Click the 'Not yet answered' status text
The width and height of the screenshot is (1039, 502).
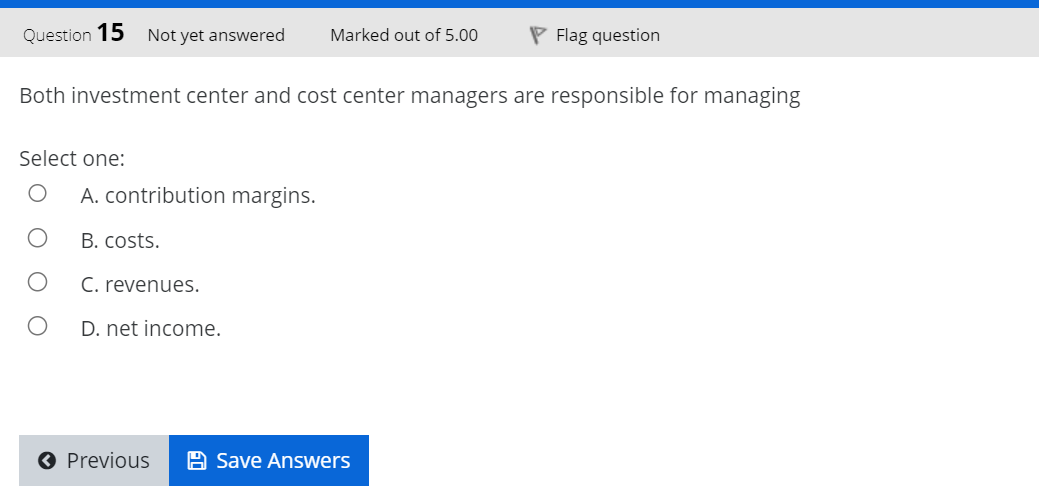(x=216, y=35)
